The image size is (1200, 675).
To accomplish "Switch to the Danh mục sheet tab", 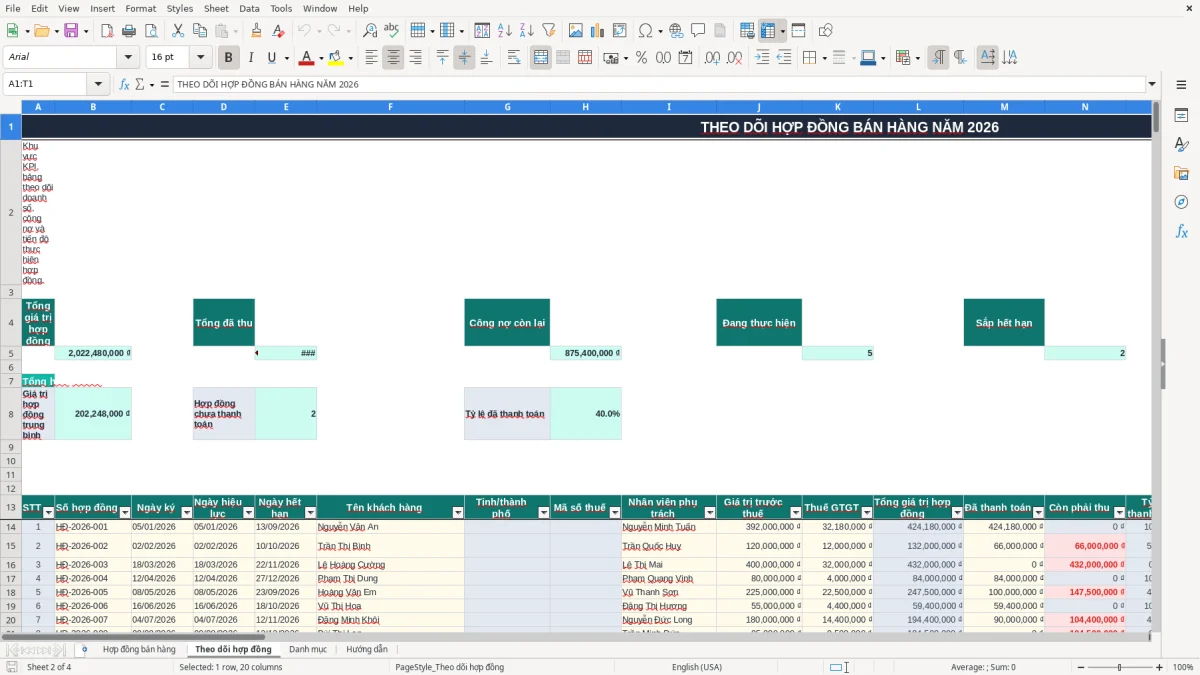I will pos(308,649).
